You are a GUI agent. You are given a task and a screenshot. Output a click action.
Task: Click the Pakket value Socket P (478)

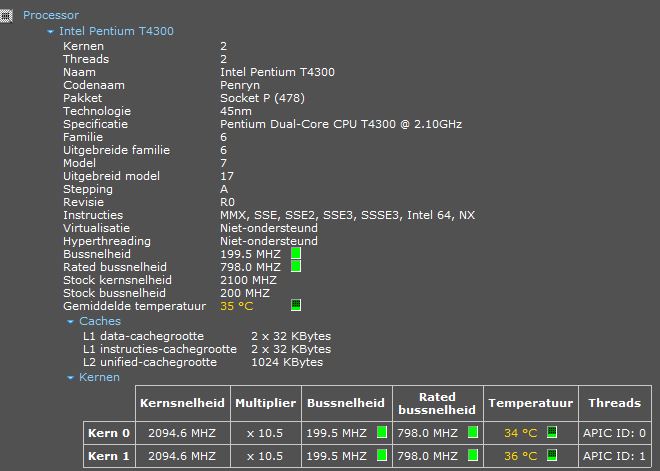coord(262,98)
